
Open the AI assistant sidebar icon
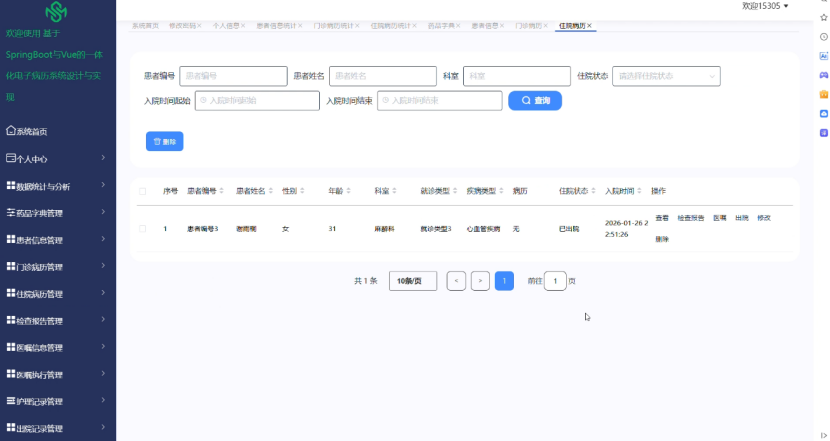click(824, 56)
